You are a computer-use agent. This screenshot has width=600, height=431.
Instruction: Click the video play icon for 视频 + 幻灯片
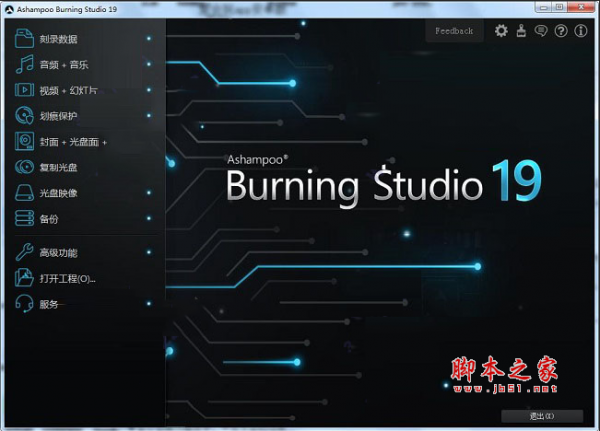coord(24,90)
